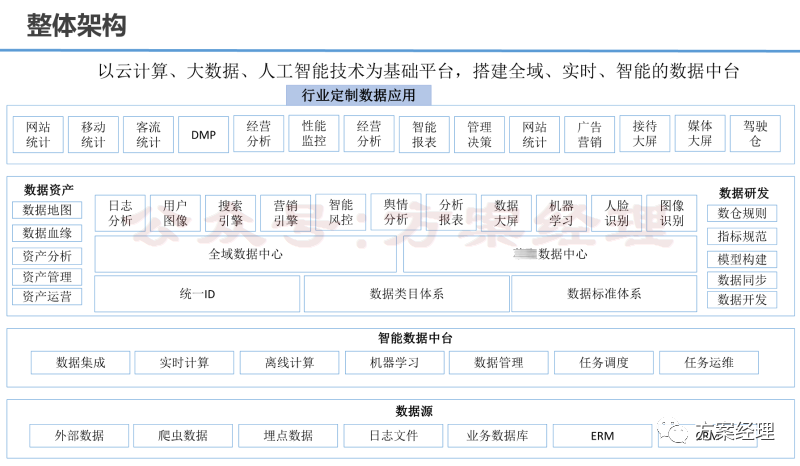800x466 pixels.
Task: Select the 智能风控 box
Action: pyautogui.click(x=341, y=212)
